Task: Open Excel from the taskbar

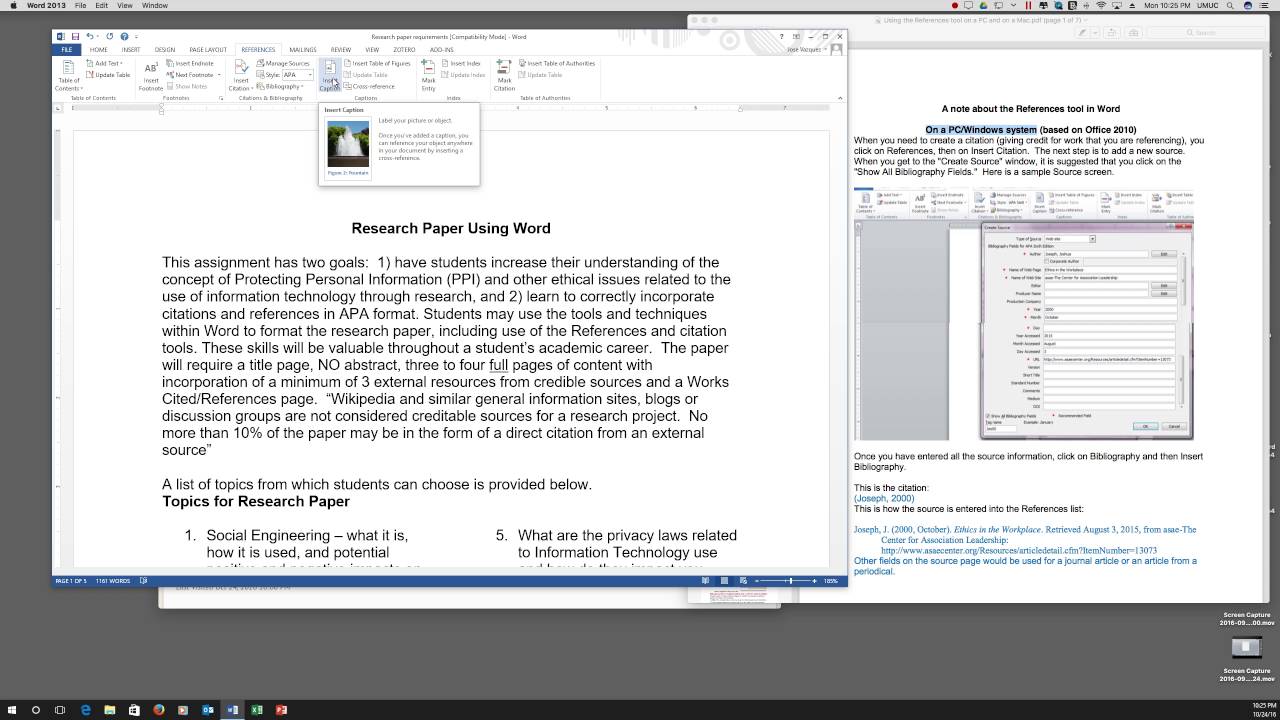Action: [256, 710]
